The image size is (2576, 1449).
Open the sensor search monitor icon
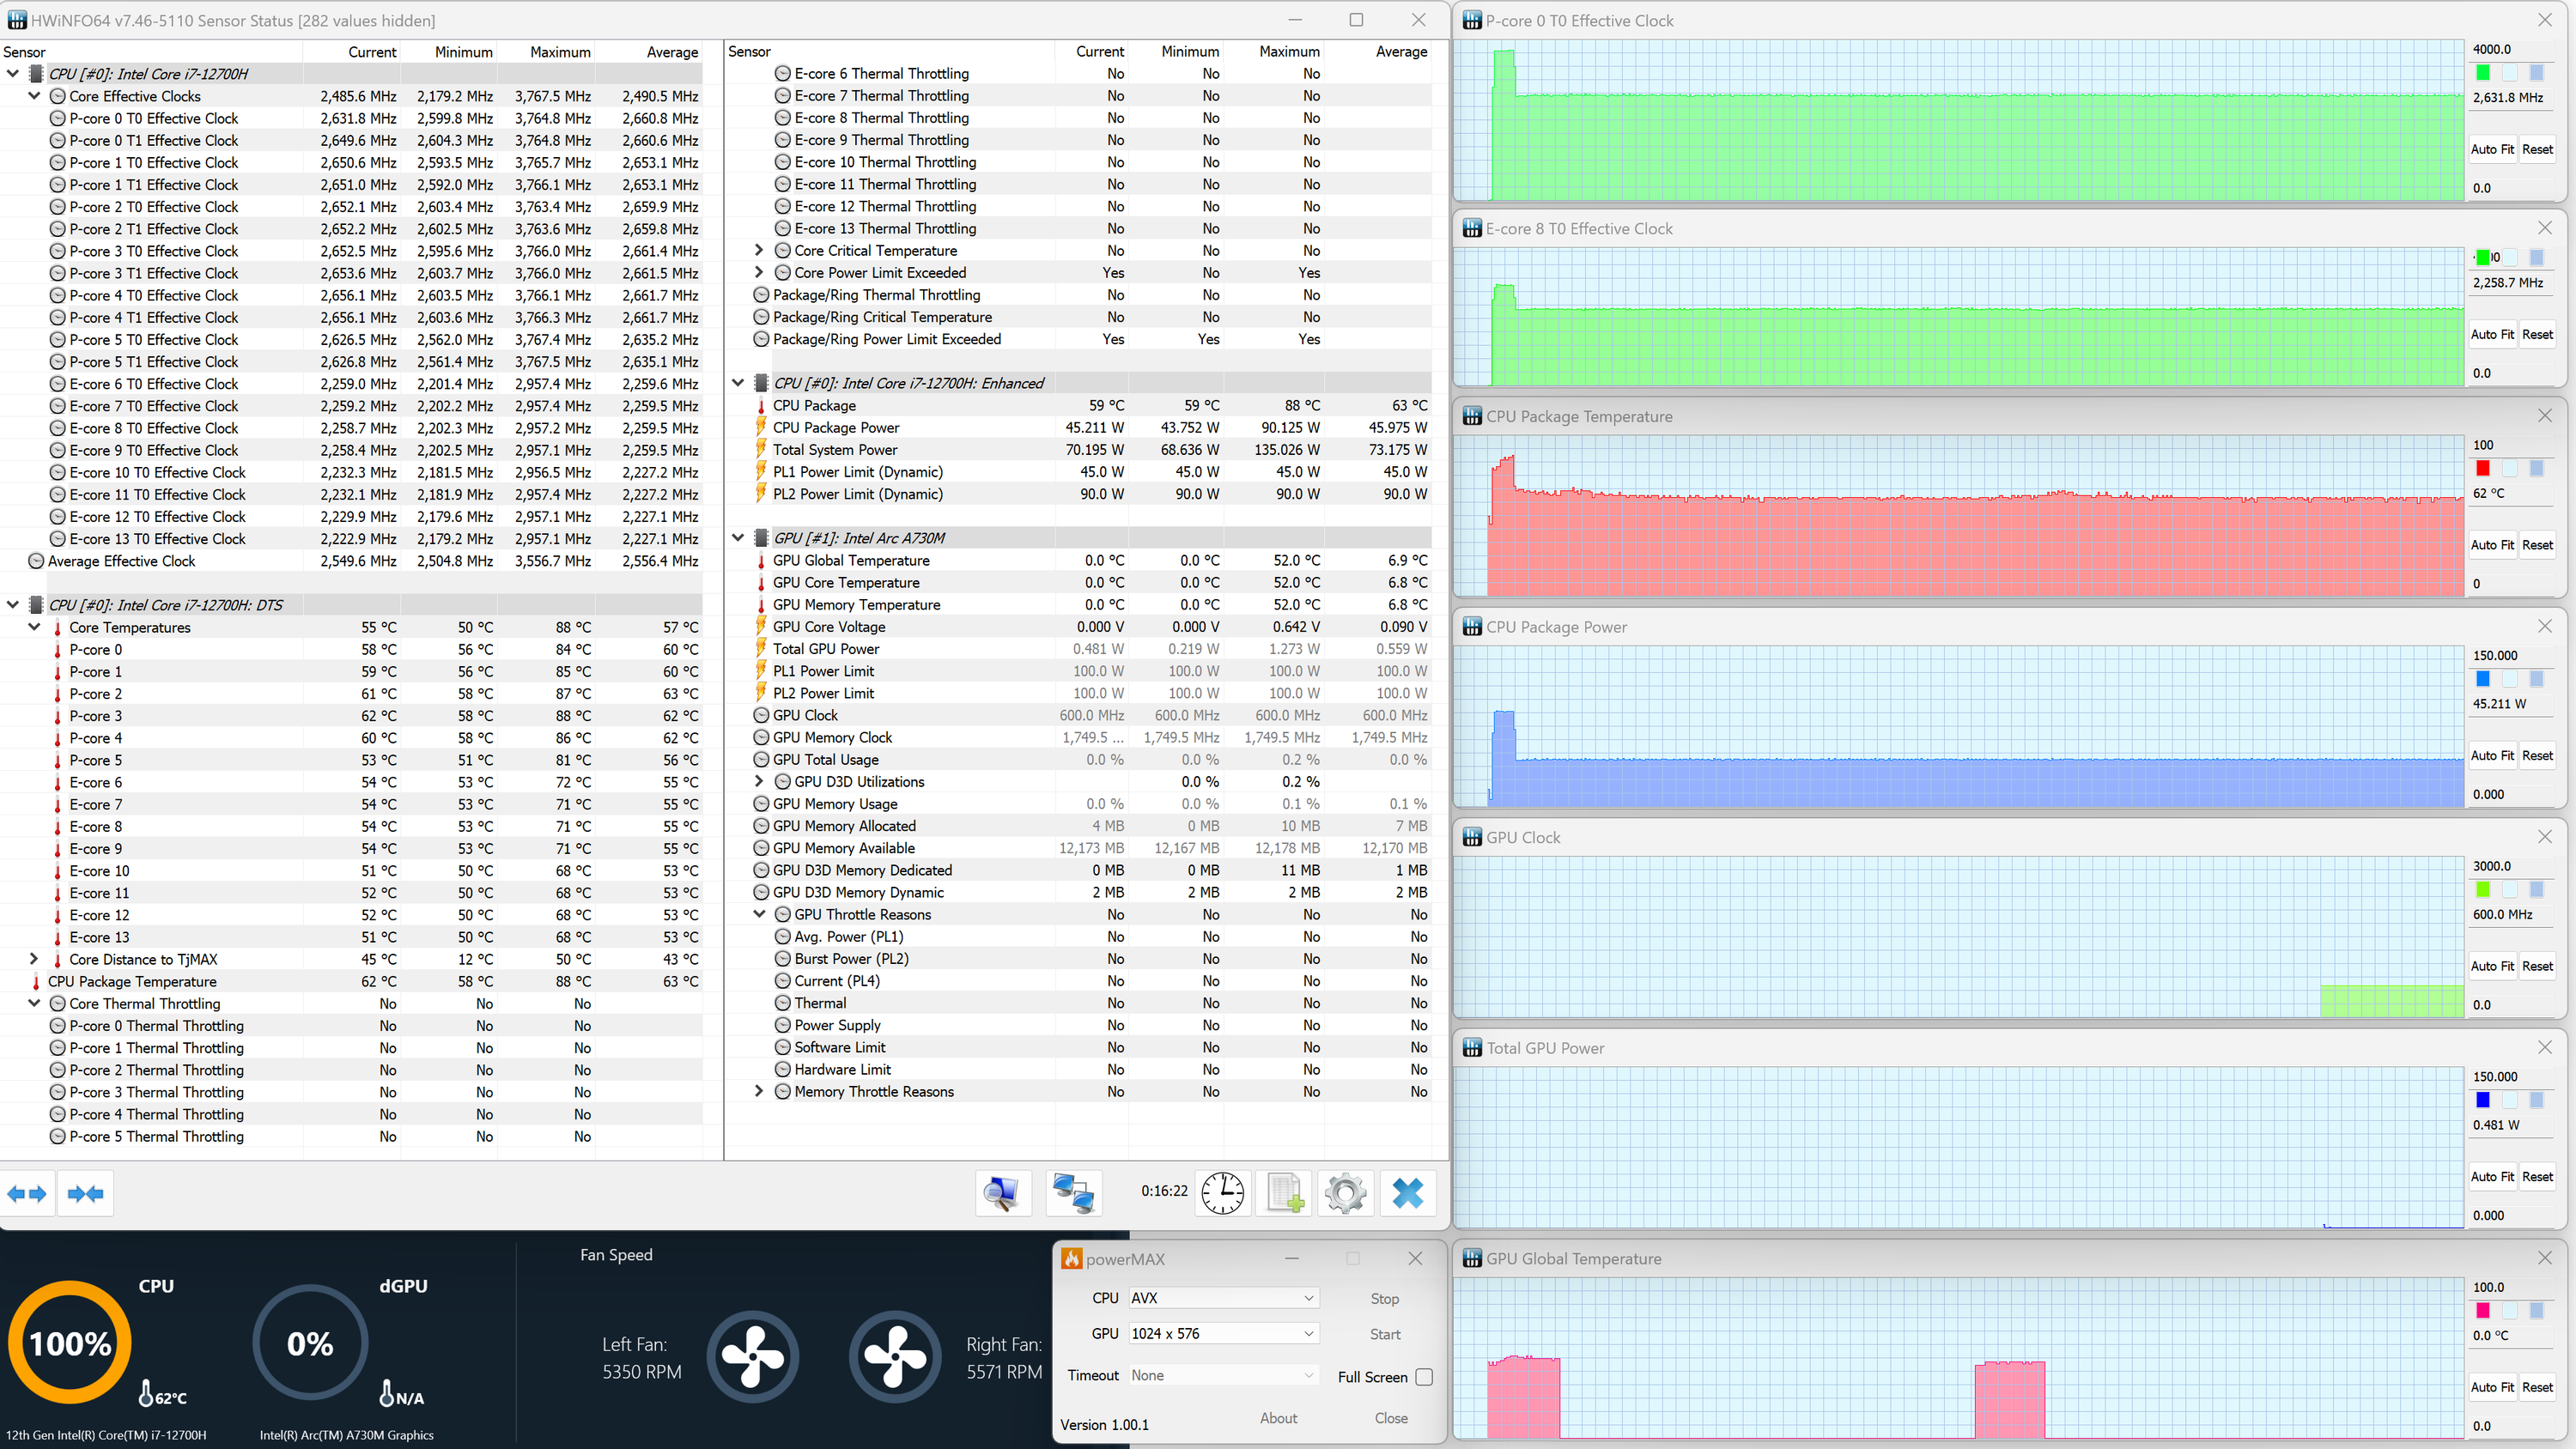1002,1193
